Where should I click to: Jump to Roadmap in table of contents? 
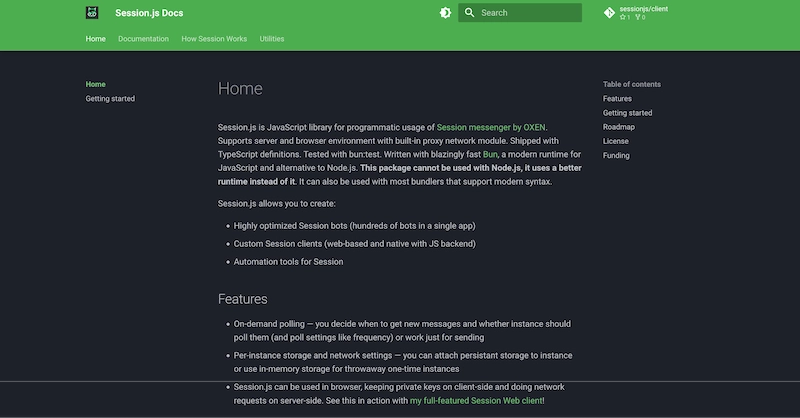[619, 127]
